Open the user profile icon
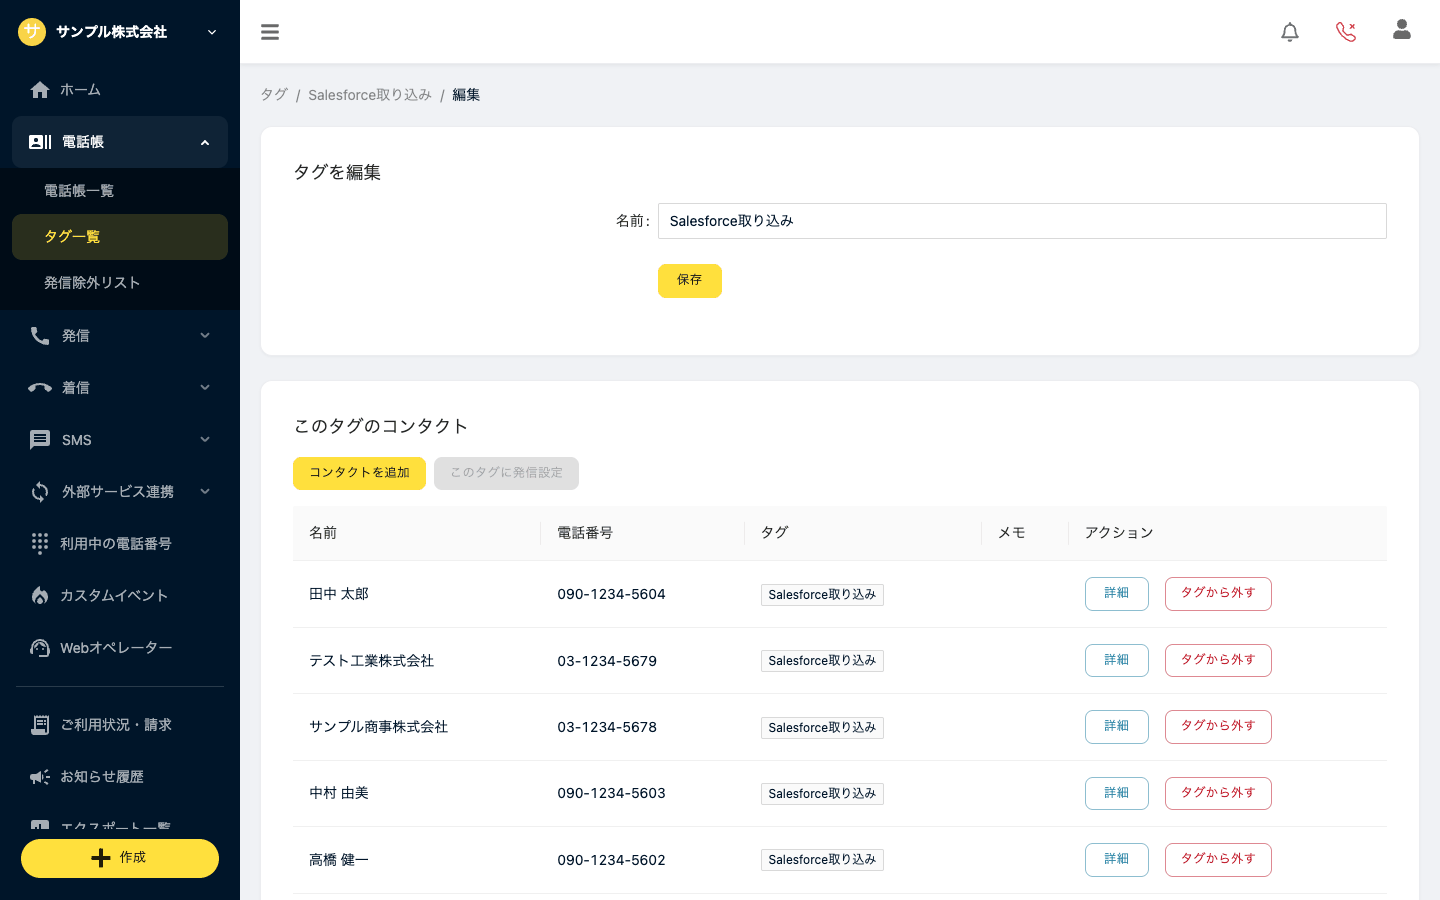Viewport: 1440px width, 900px height. tap(1402, 30)
